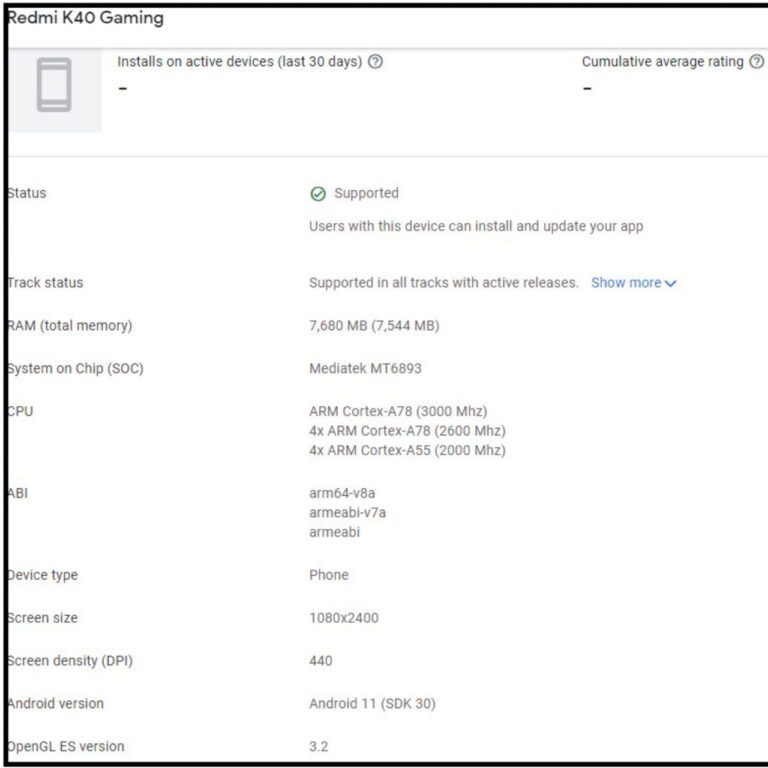This screenshot has height=768, width=768.
Task: Click the OpenGL ES version 3.2 value
Action: (319, 746)
